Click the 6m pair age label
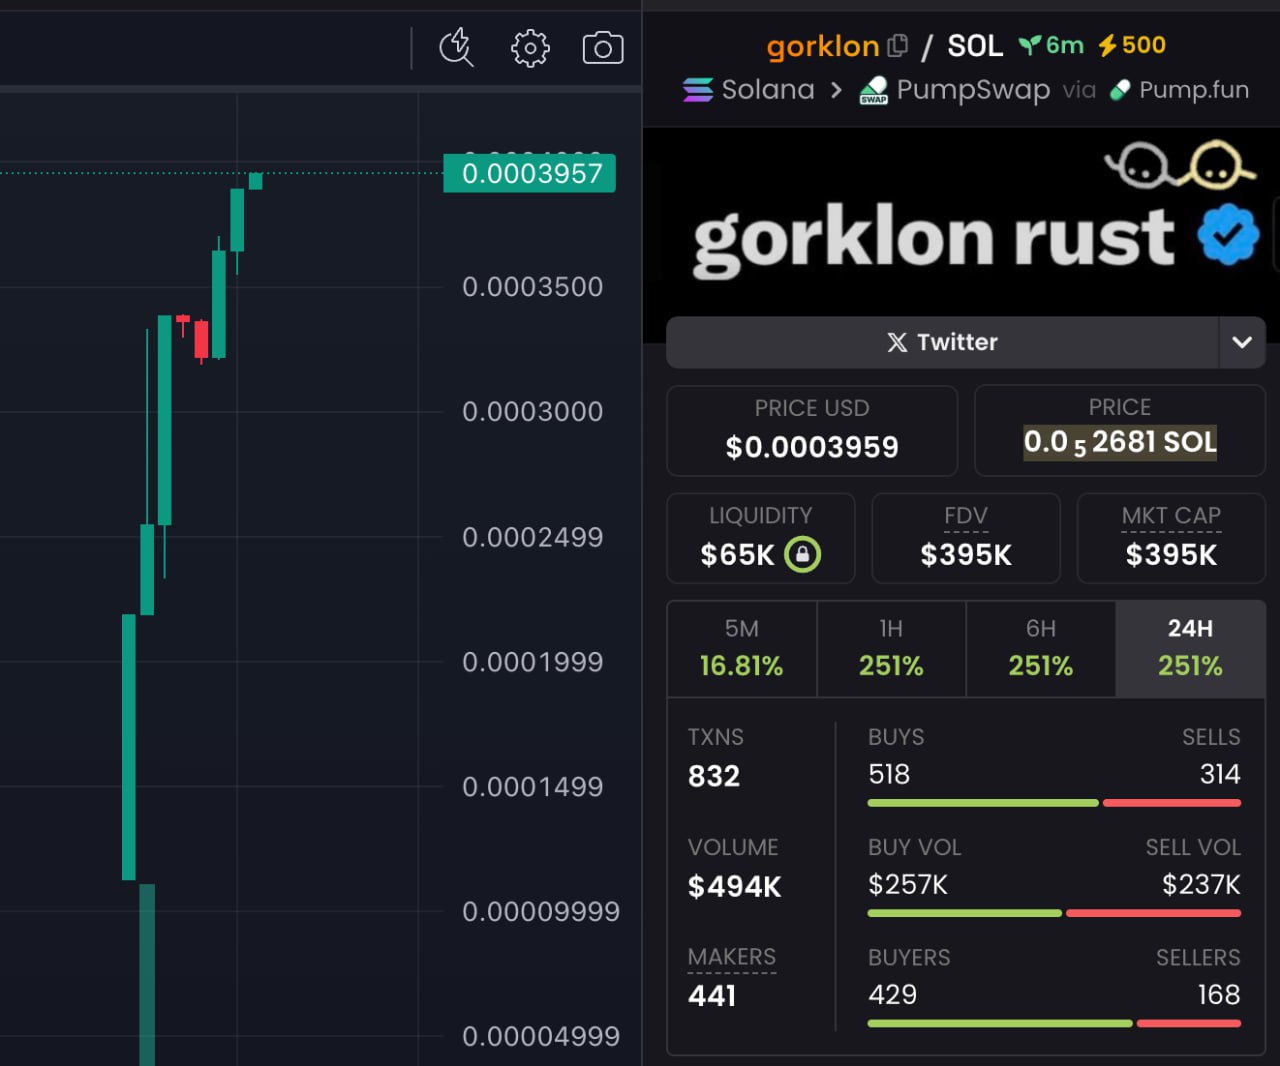This screenshot has width=1280, height=1066. point(1065,45)
